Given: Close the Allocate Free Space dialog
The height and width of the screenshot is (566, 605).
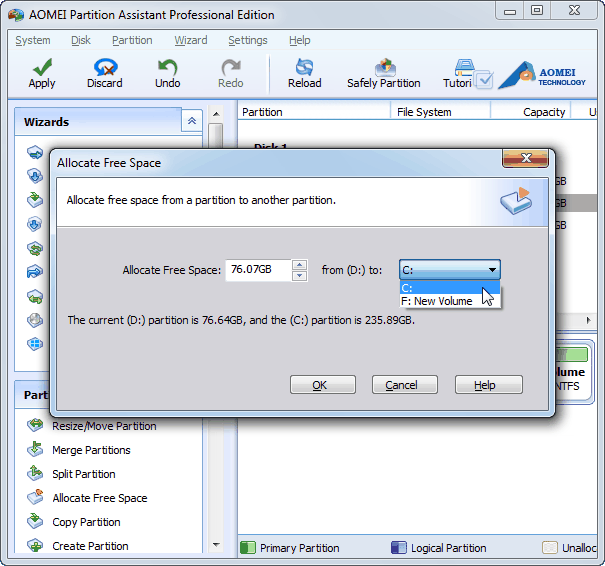Looking at the screenshot, I should click(526, 158).
